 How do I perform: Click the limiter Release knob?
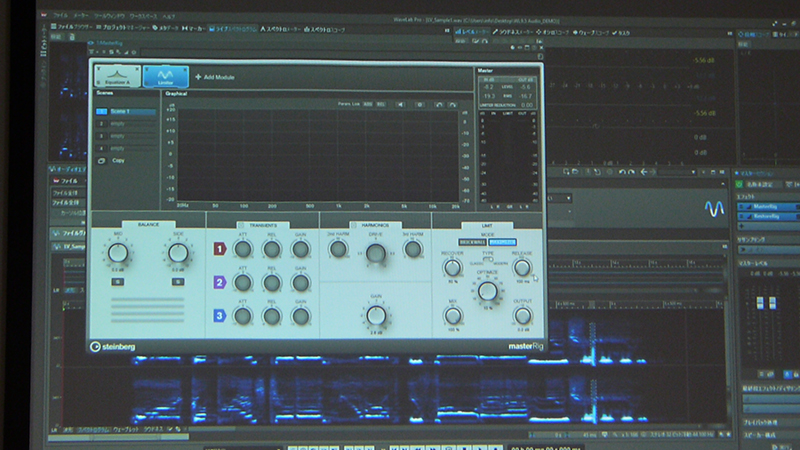click(x=521, y=268)
